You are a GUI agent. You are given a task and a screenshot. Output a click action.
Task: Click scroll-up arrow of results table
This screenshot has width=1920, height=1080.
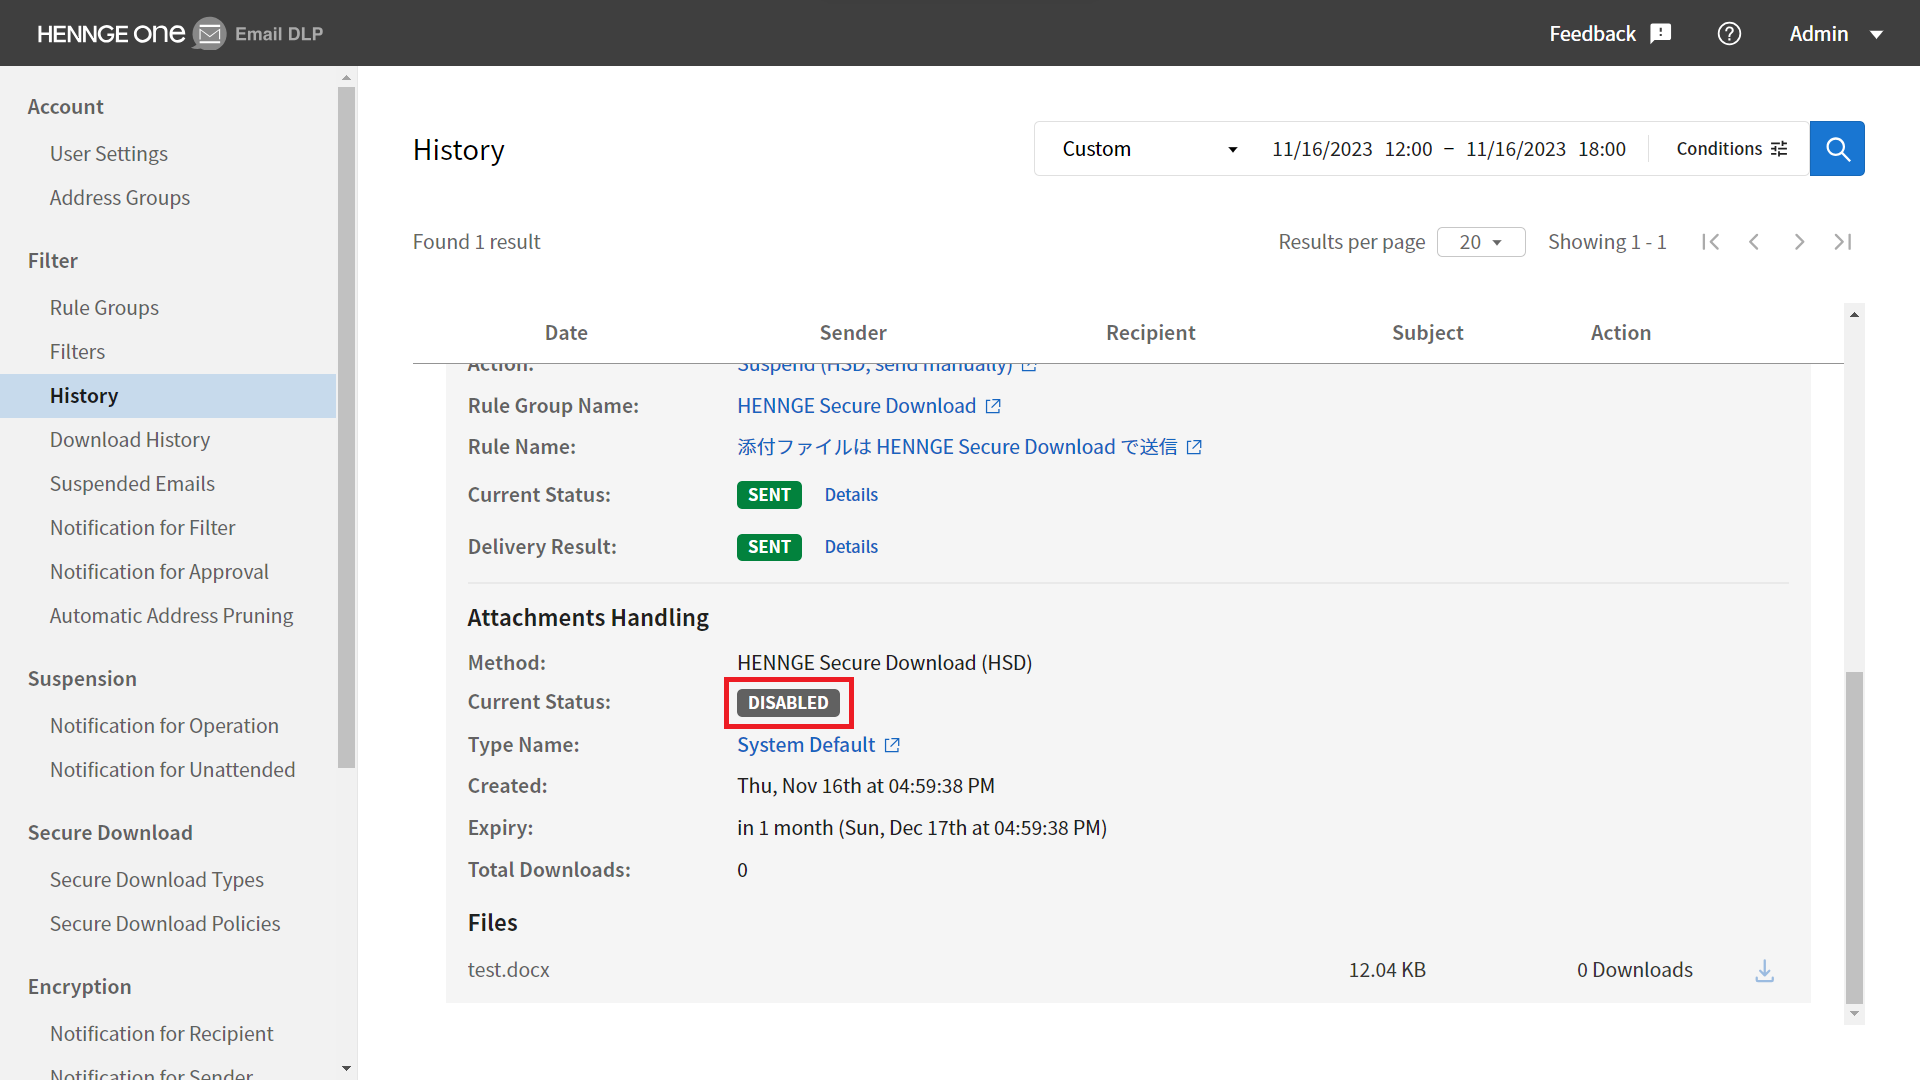pos(1854,314)
